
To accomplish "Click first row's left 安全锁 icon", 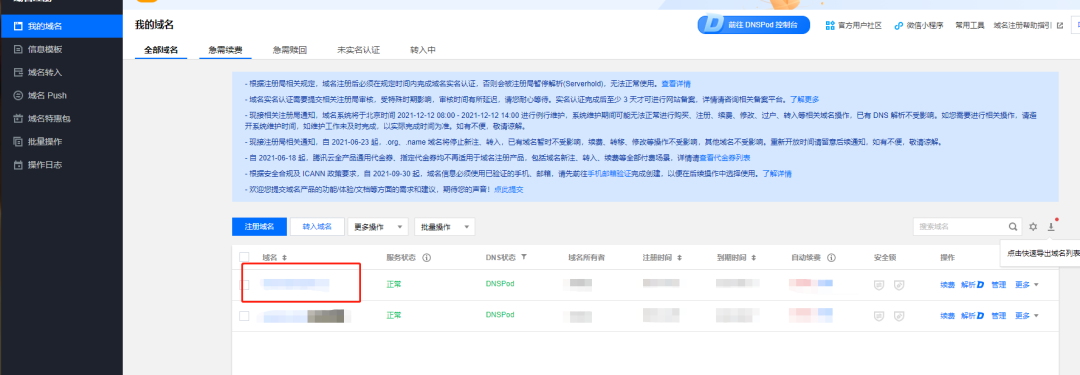I will tap(879, 285).
